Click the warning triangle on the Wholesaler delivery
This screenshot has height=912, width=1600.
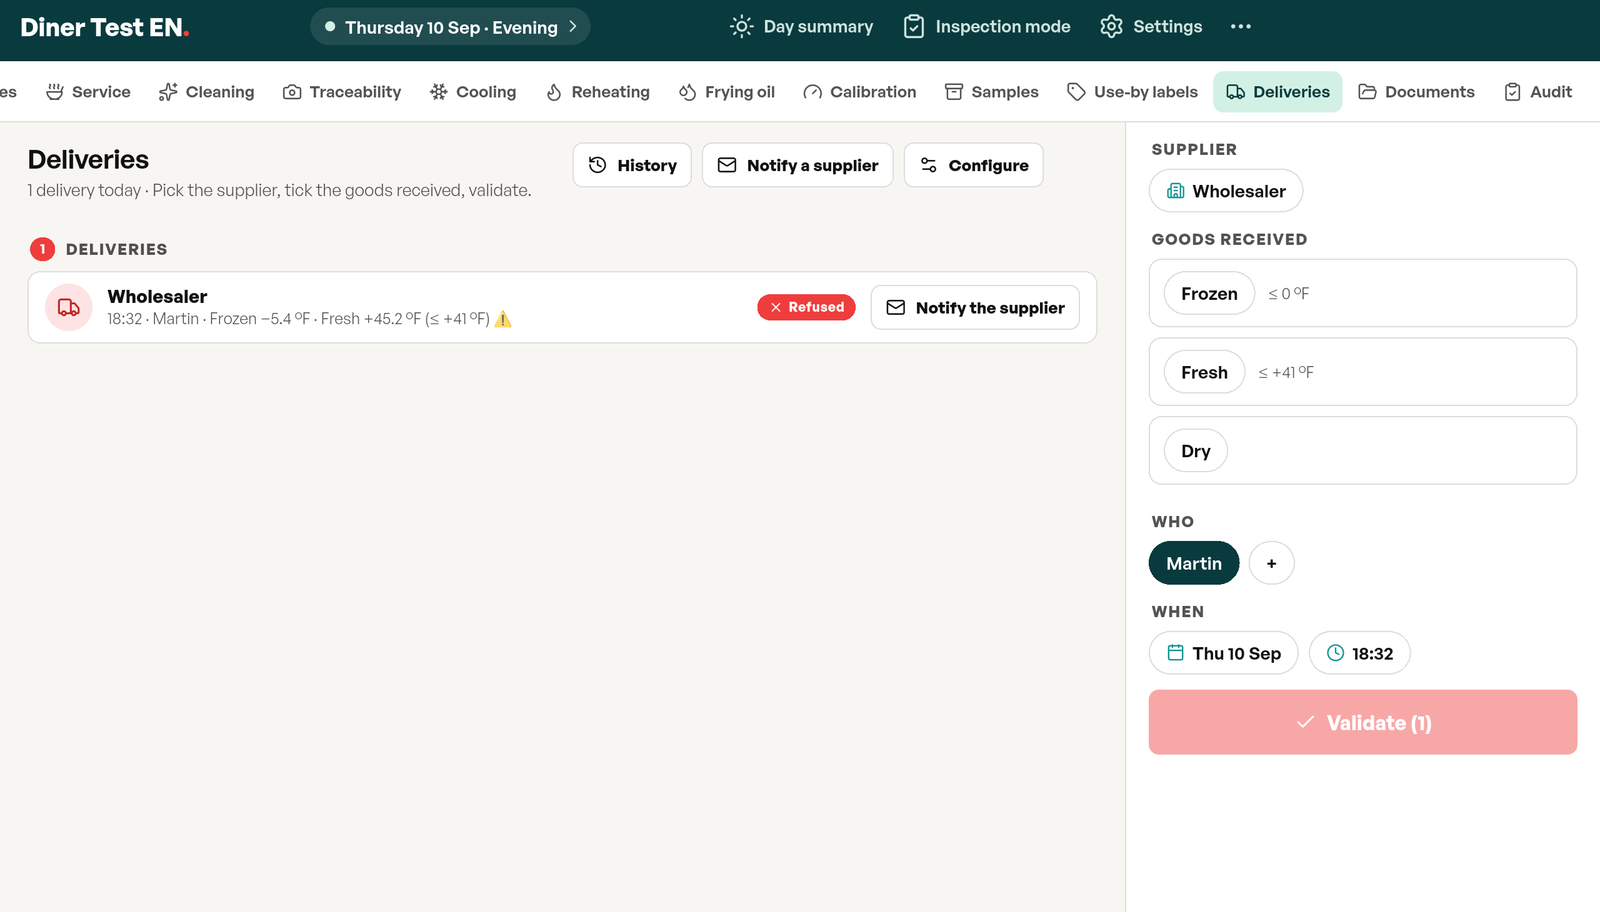click(503, 319)
